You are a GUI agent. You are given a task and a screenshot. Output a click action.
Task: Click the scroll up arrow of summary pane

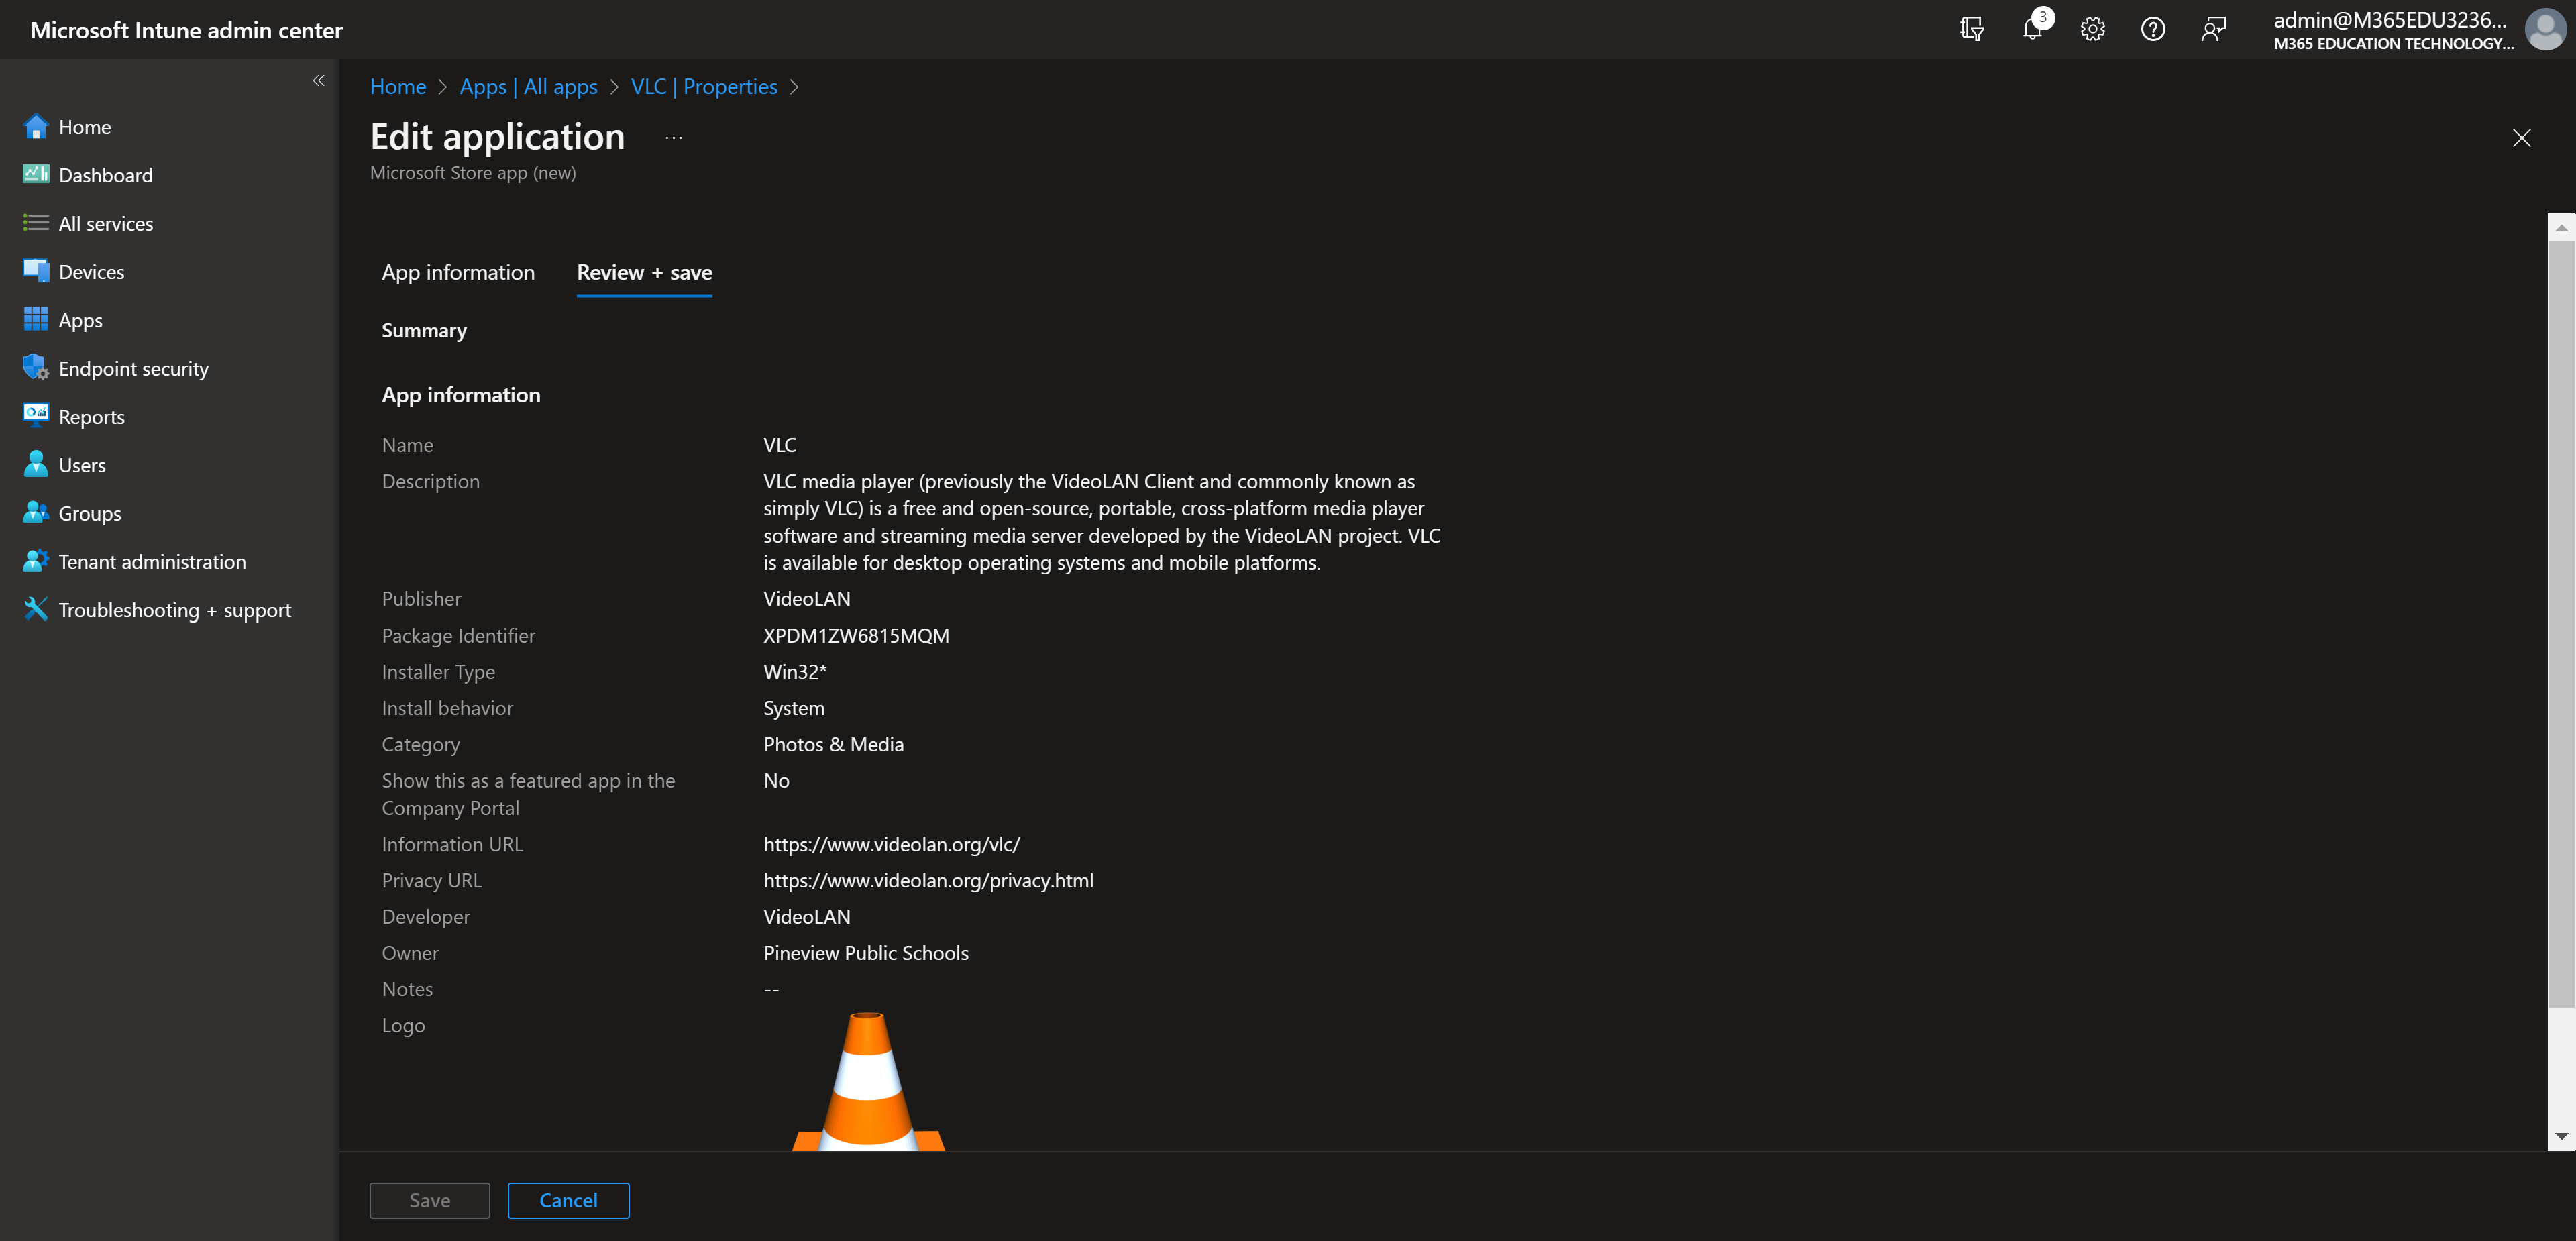(x=2561, y=227)
